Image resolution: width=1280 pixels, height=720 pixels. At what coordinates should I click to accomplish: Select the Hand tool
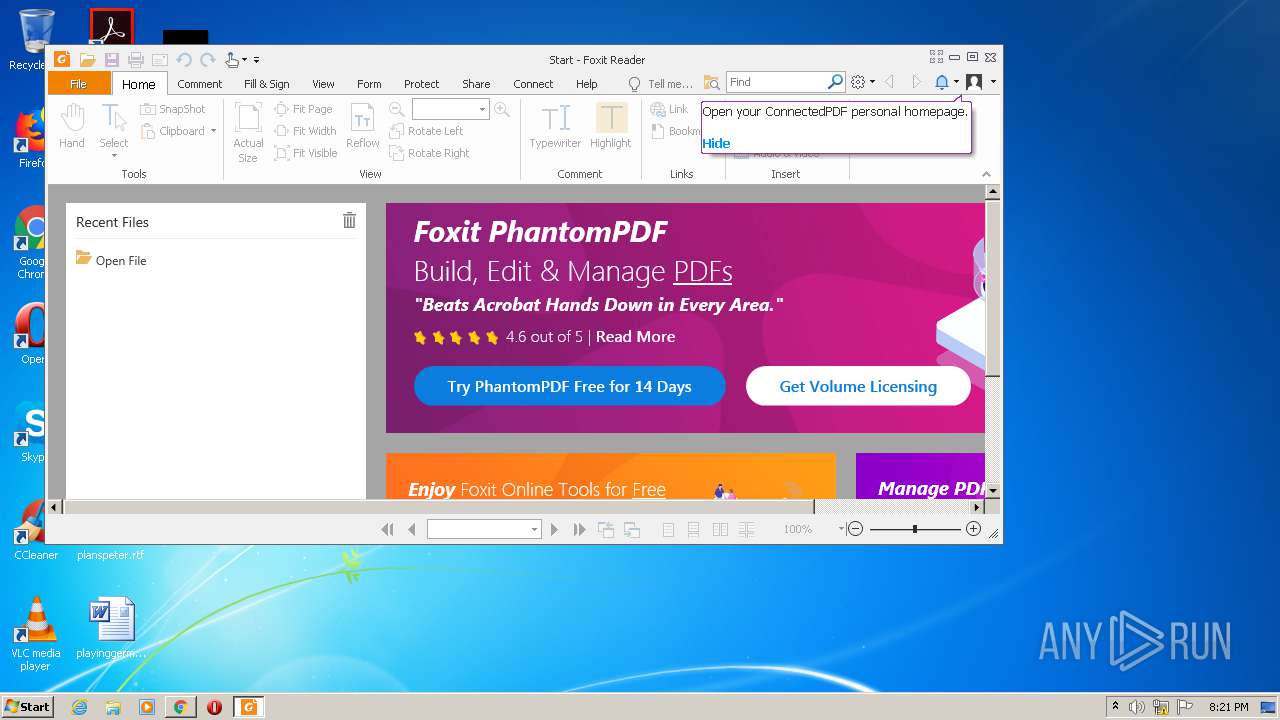(x=72, y=126)
